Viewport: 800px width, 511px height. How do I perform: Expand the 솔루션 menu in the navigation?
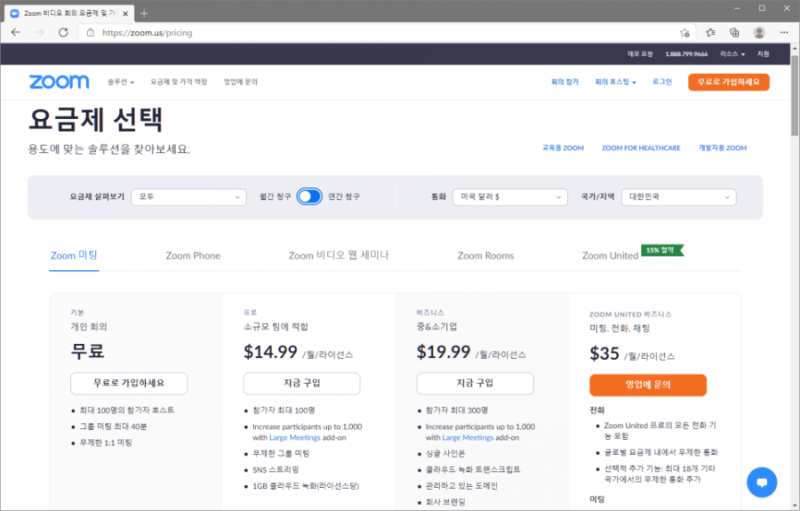pos(120,82)
